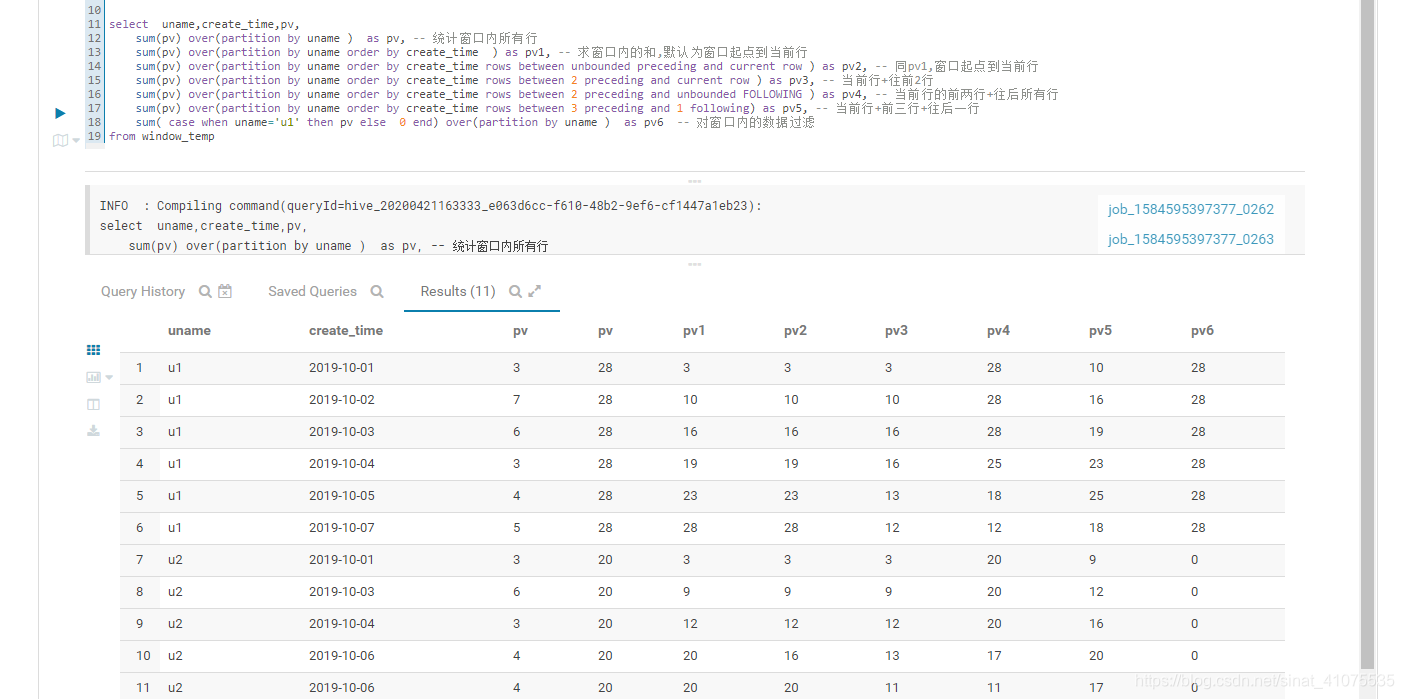This screenshot has height=699, width=1404.
Task: Select the uname cell 'u2' in row 8
Action: (x=175, y=591)
